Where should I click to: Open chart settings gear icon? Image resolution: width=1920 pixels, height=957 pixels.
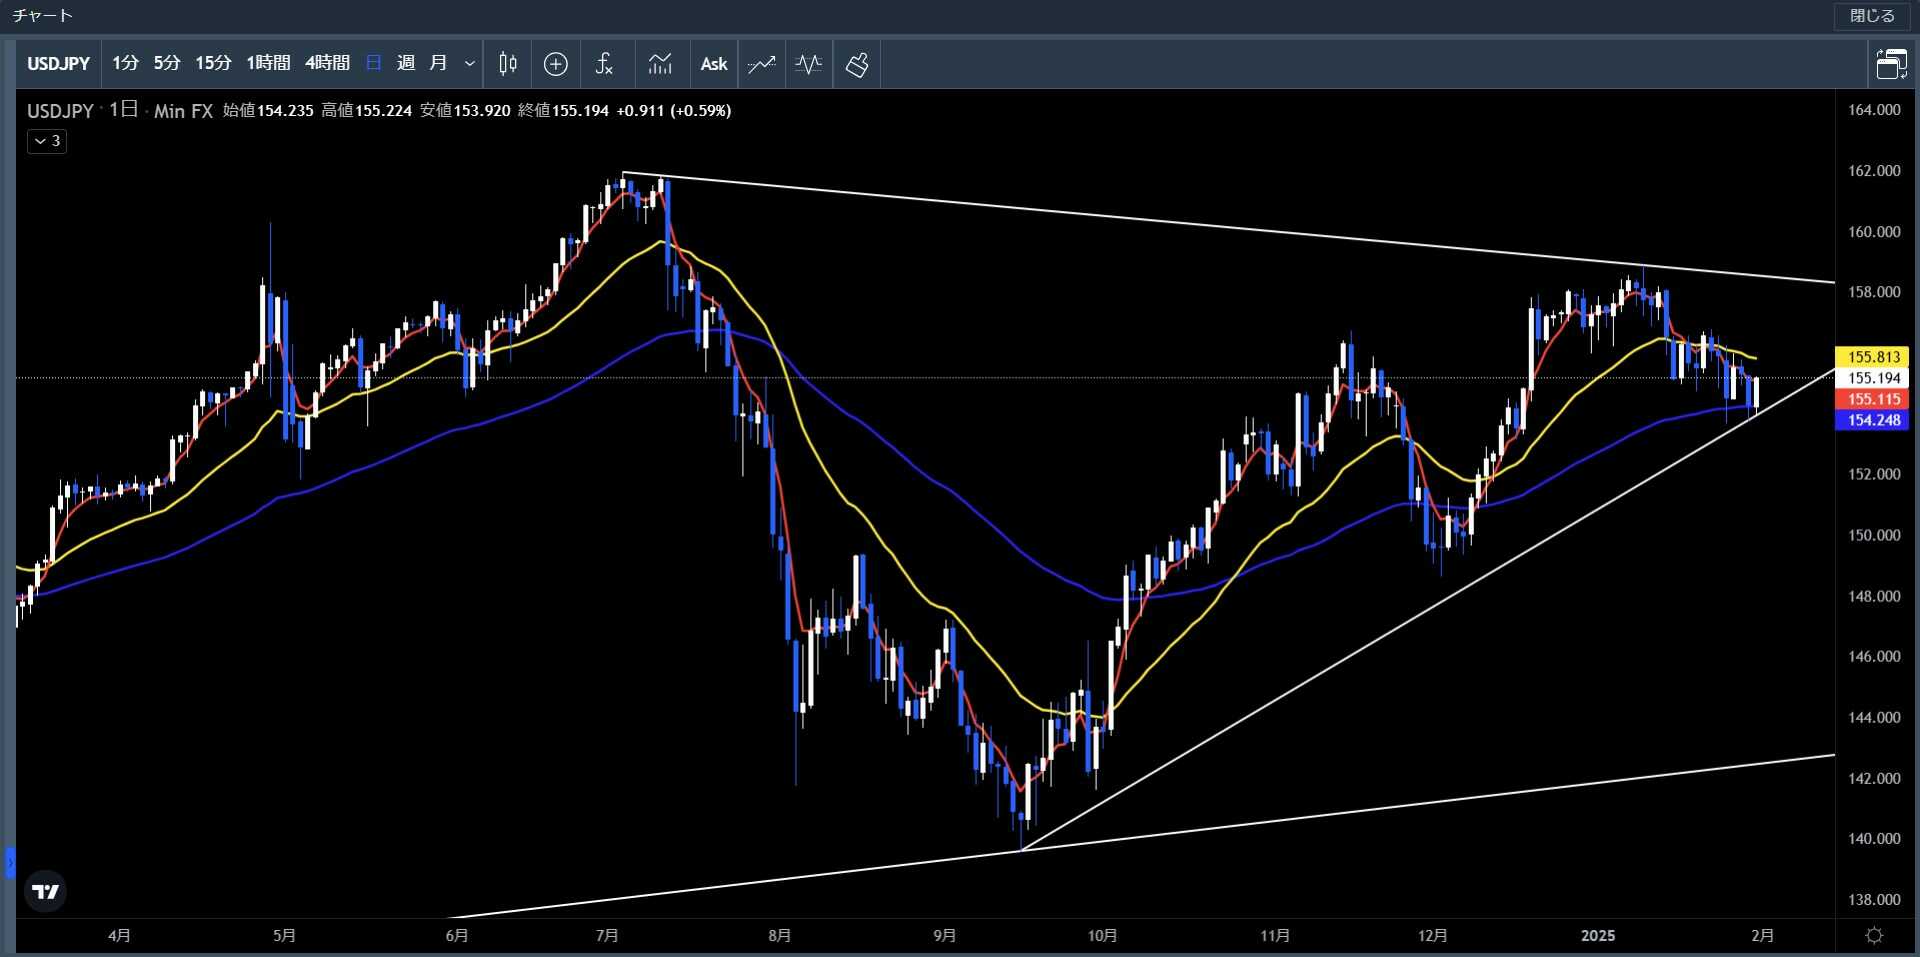click(x=1875, y=935)
